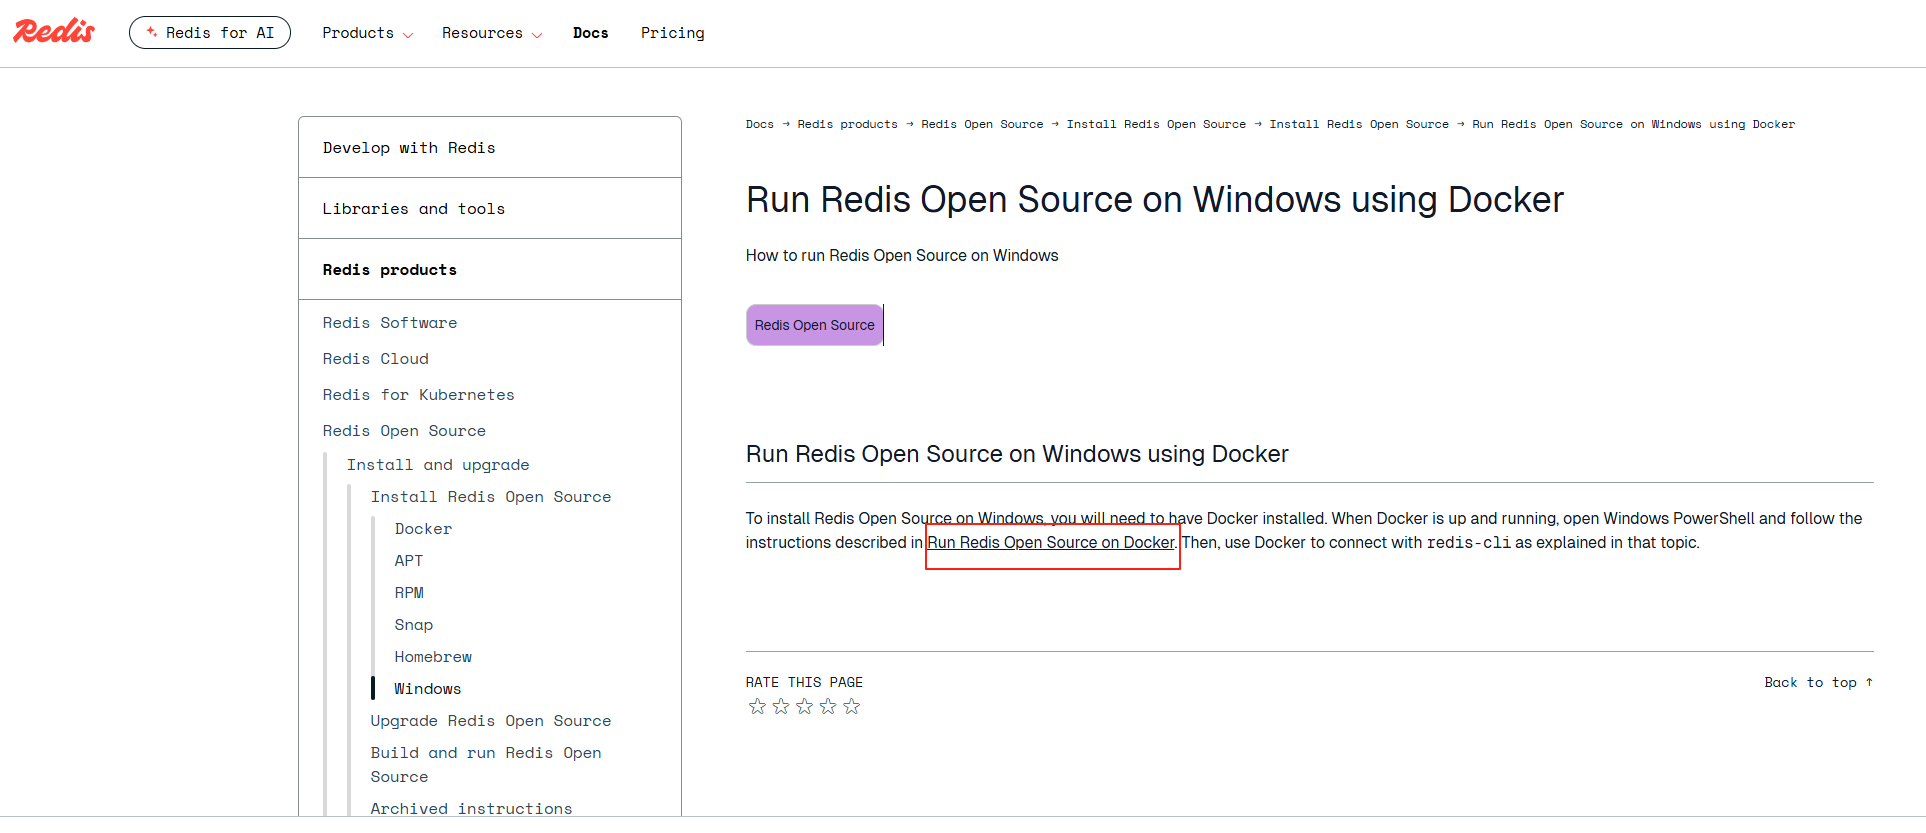
Task: Click Back to top link
Action: coord(1817,683)
